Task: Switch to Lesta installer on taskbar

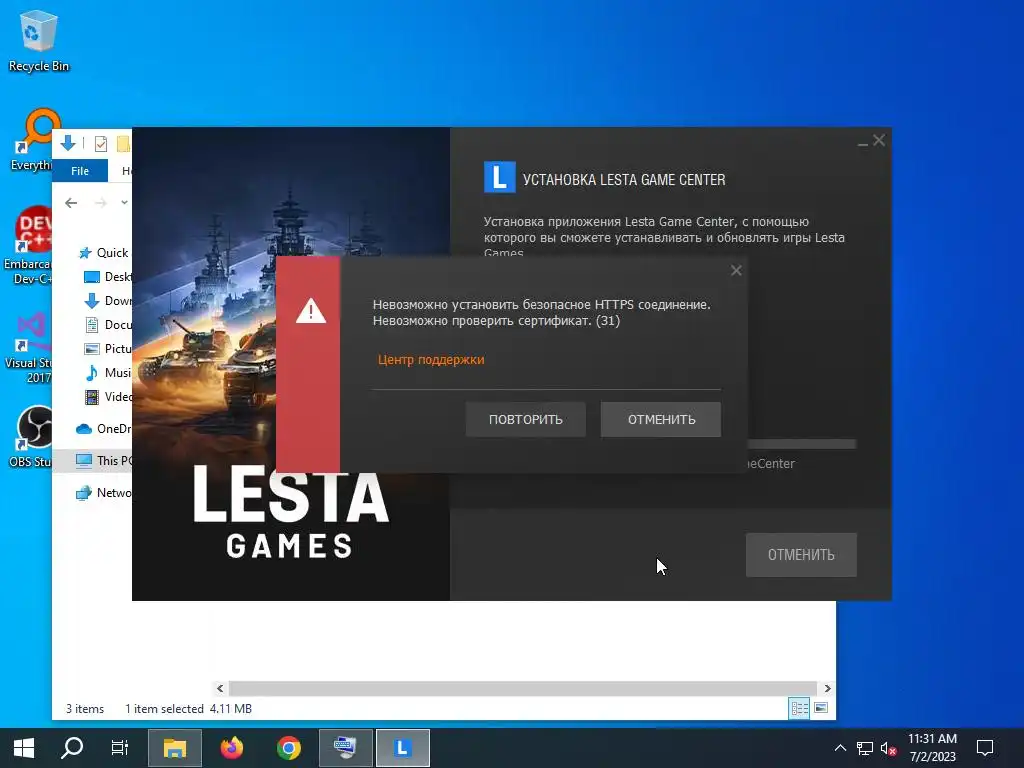Action: (403, 748)
